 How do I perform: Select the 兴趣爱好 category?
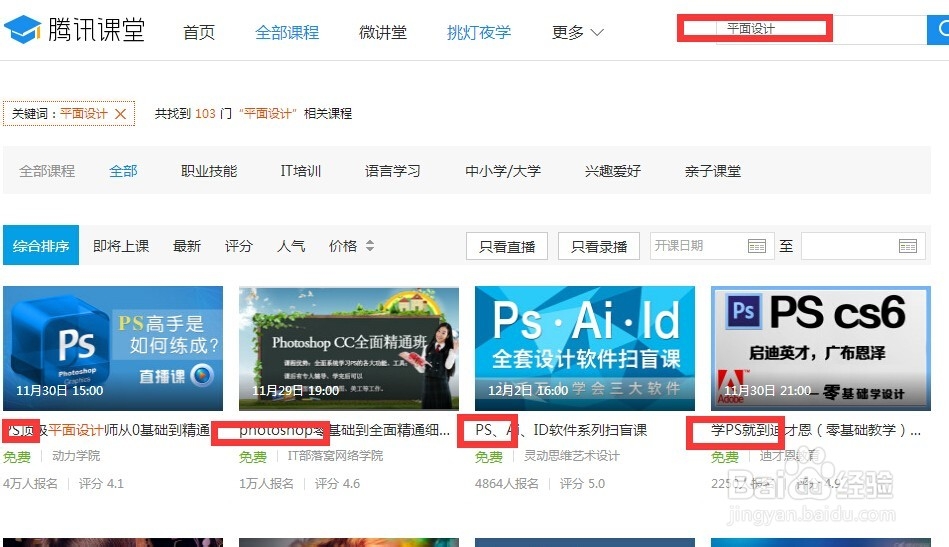point(613,171)
